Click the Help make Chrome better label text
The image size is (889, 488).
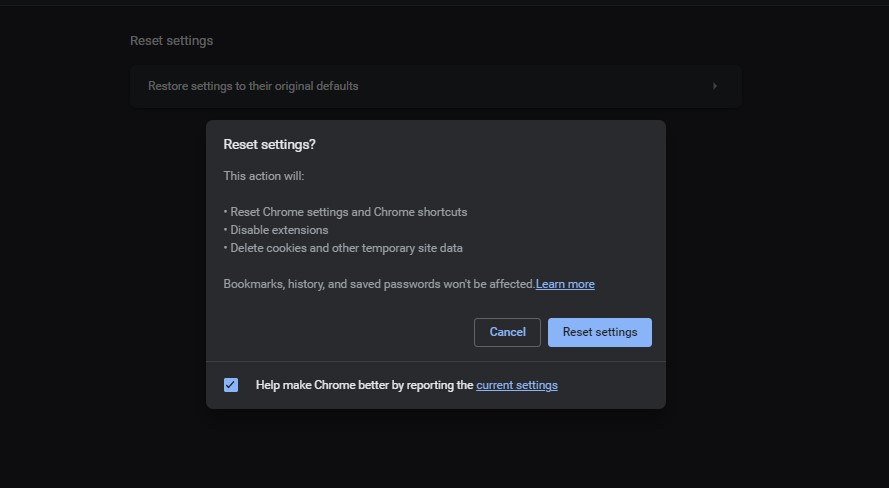[364, 385]
